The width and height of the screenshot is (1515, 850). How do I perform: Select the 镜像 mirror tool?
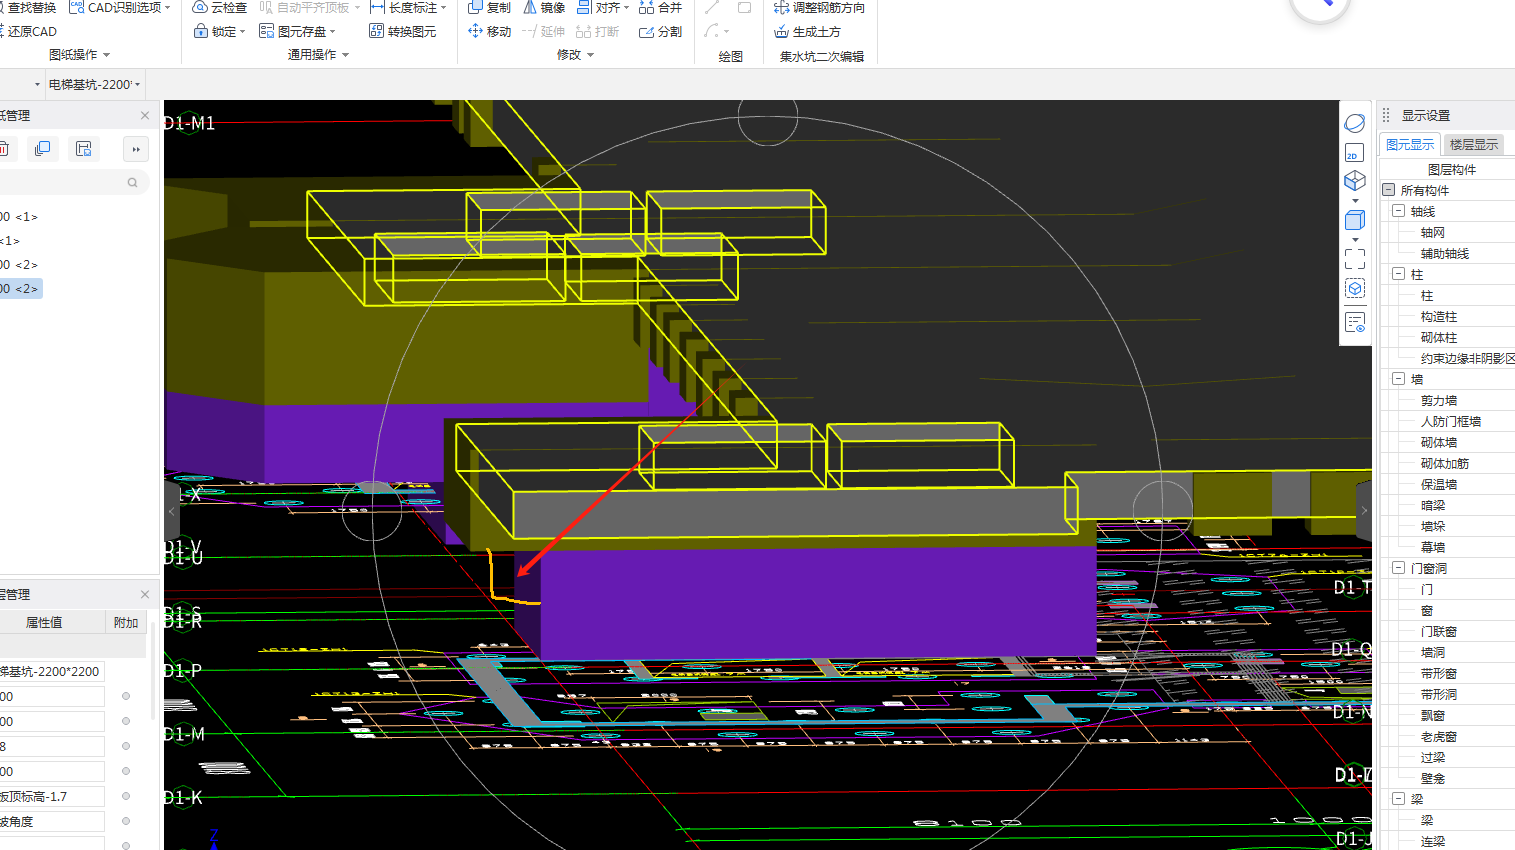544,7
